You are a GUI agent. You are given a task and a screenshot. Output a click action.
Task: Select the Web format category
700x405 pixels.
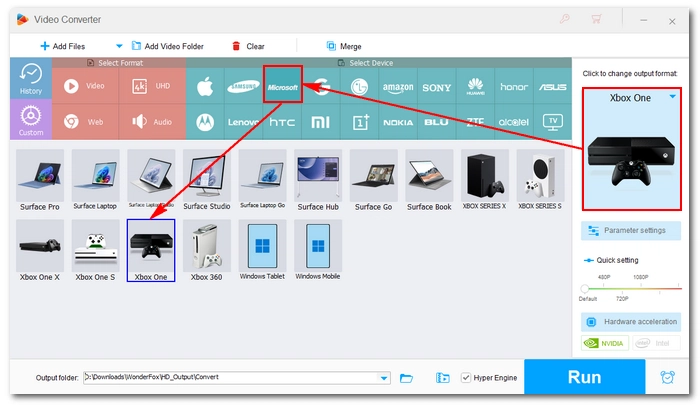pyautogui.click(x=85, y=121)
